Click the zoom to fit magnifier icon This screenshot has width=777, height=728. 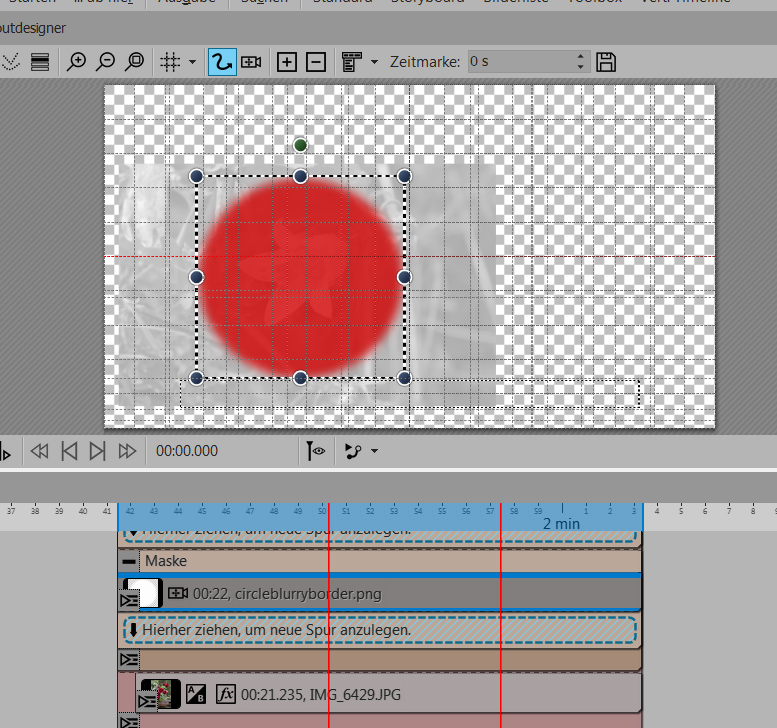pos(135,62)
